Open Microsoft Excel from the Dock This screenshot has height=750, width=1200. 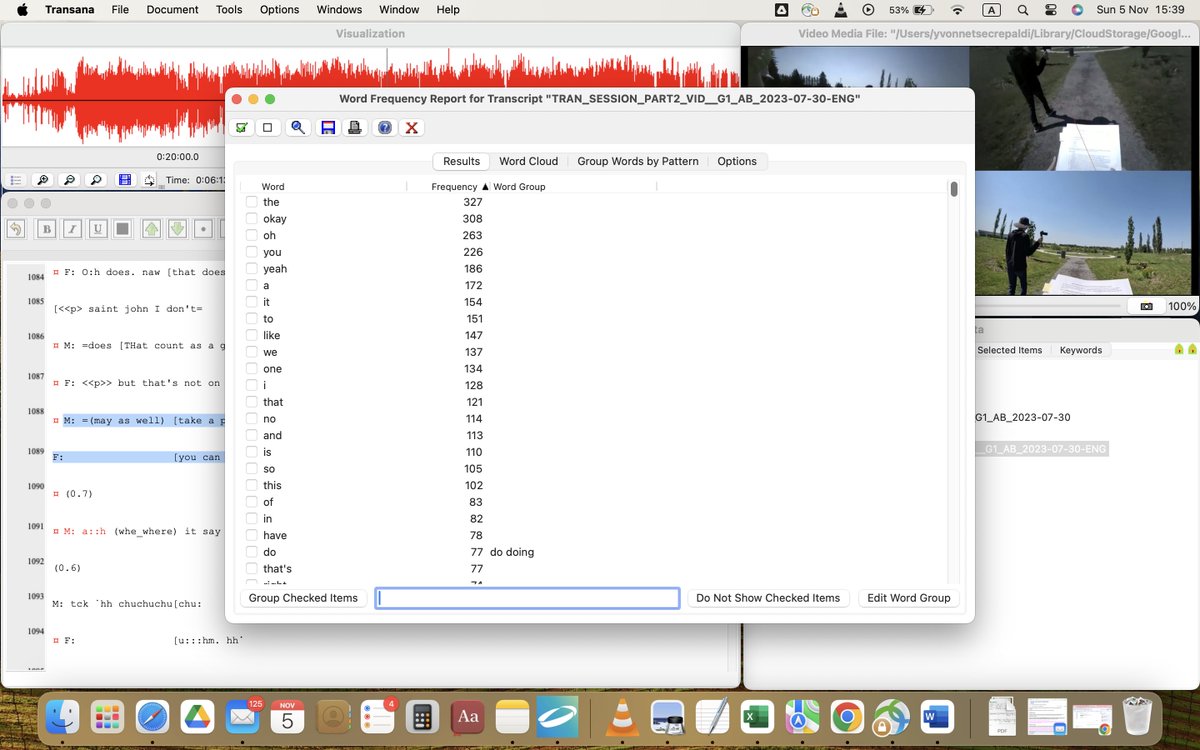click(x=756, y=716)
